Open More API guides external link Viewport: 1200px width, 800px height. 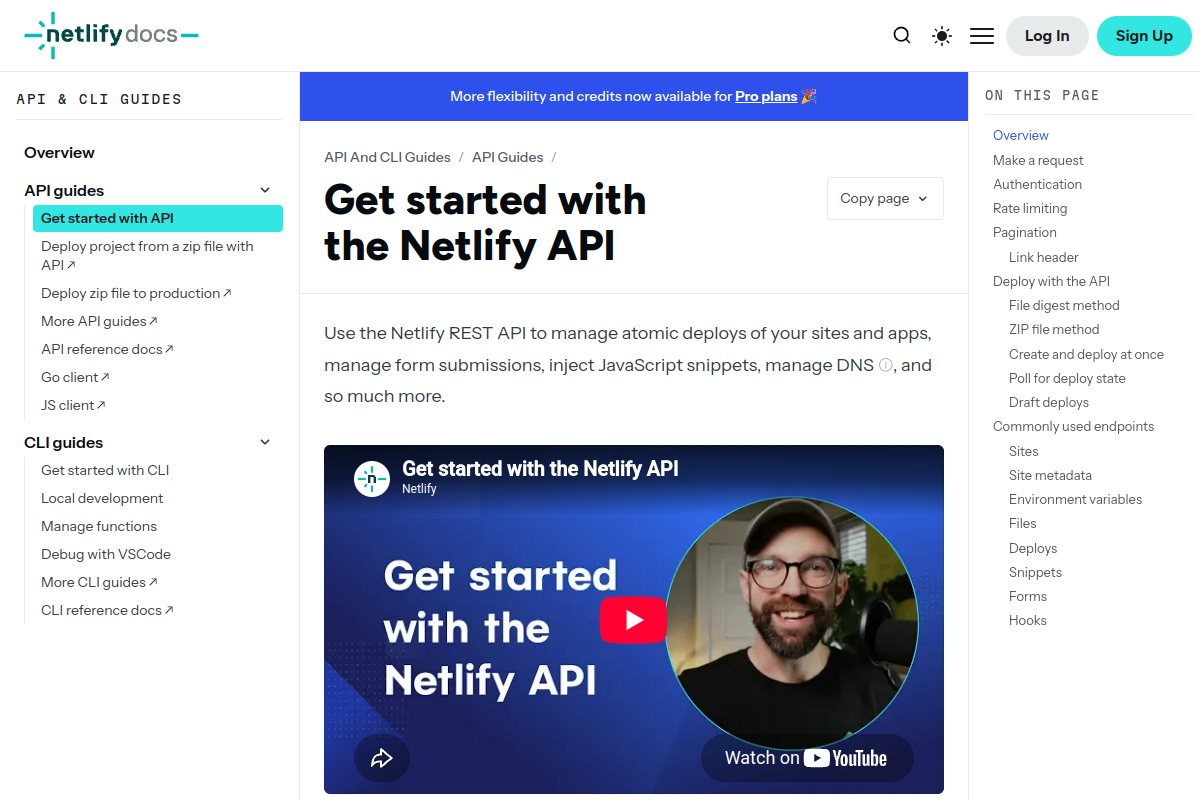point(99,321)
